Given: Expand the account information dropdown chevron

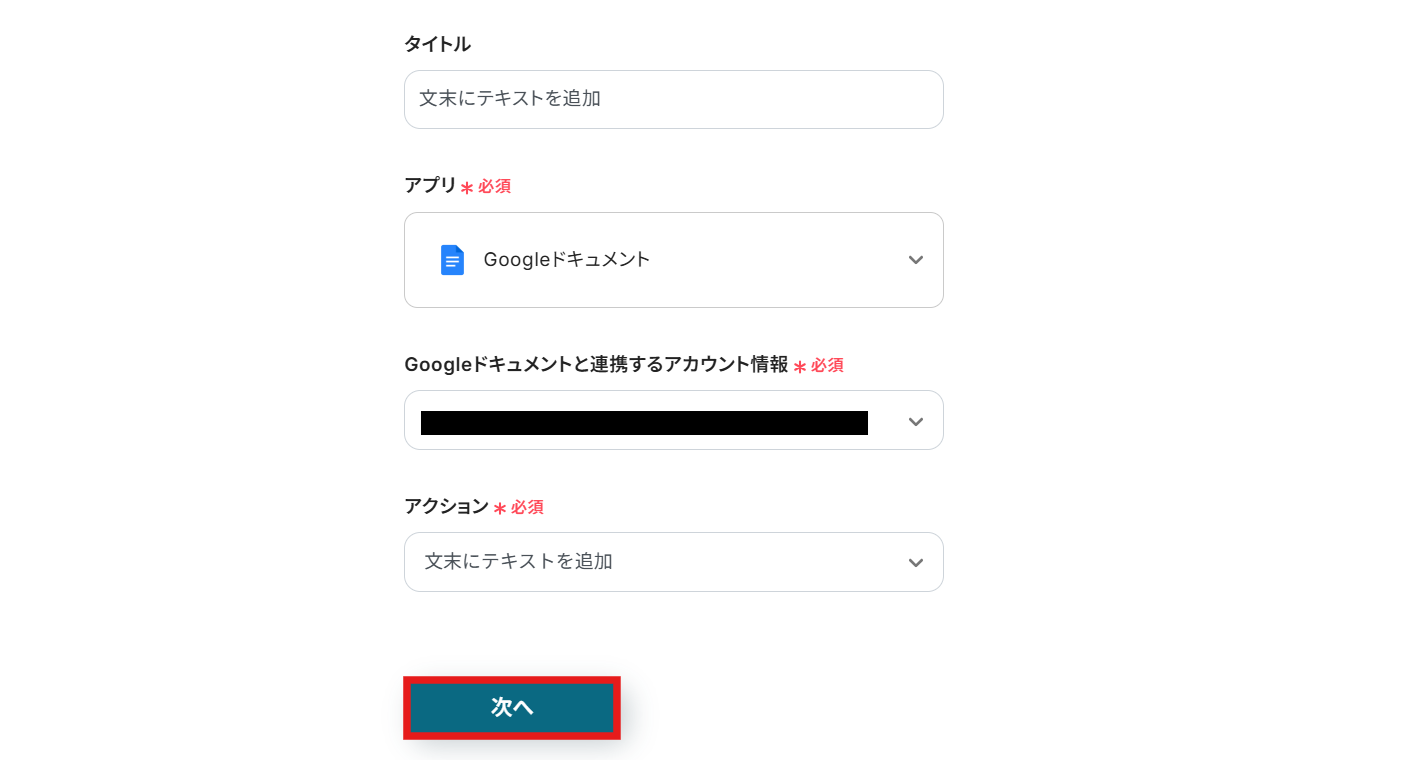Looking at the screenshot, I should (x=915, y=422).
